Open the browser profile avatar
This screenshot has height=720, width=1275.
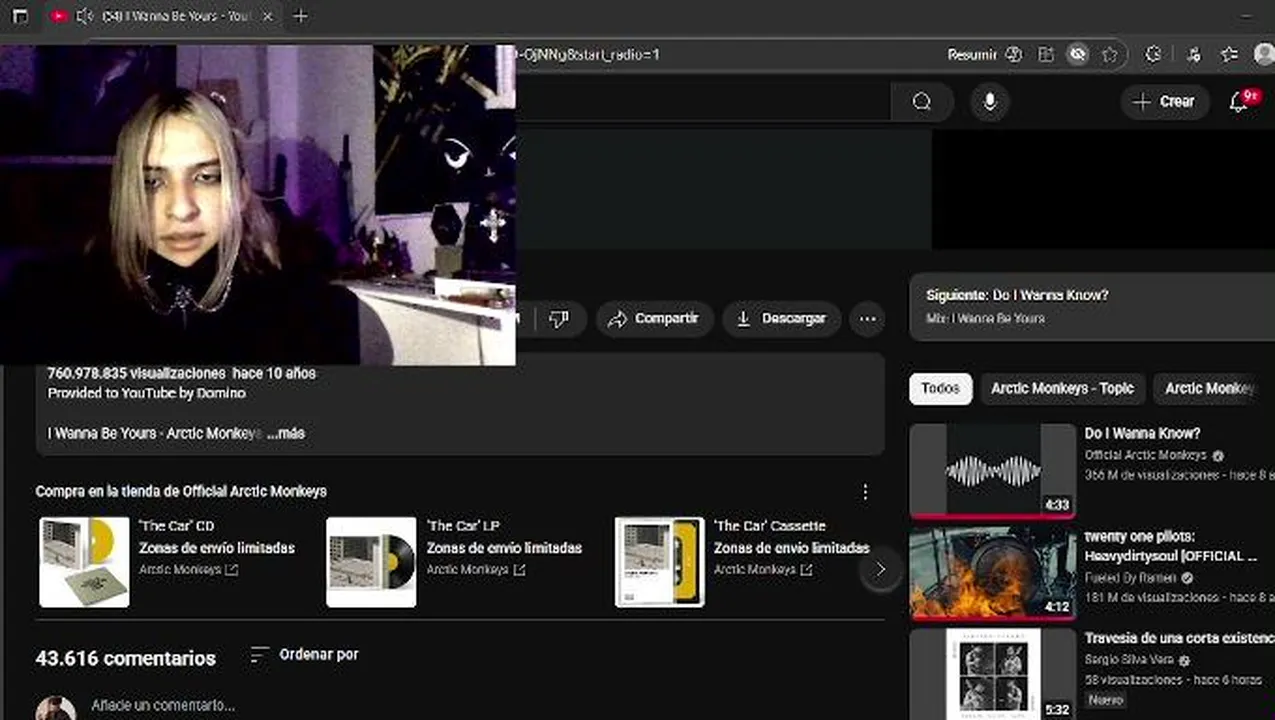coord(1264,55)
